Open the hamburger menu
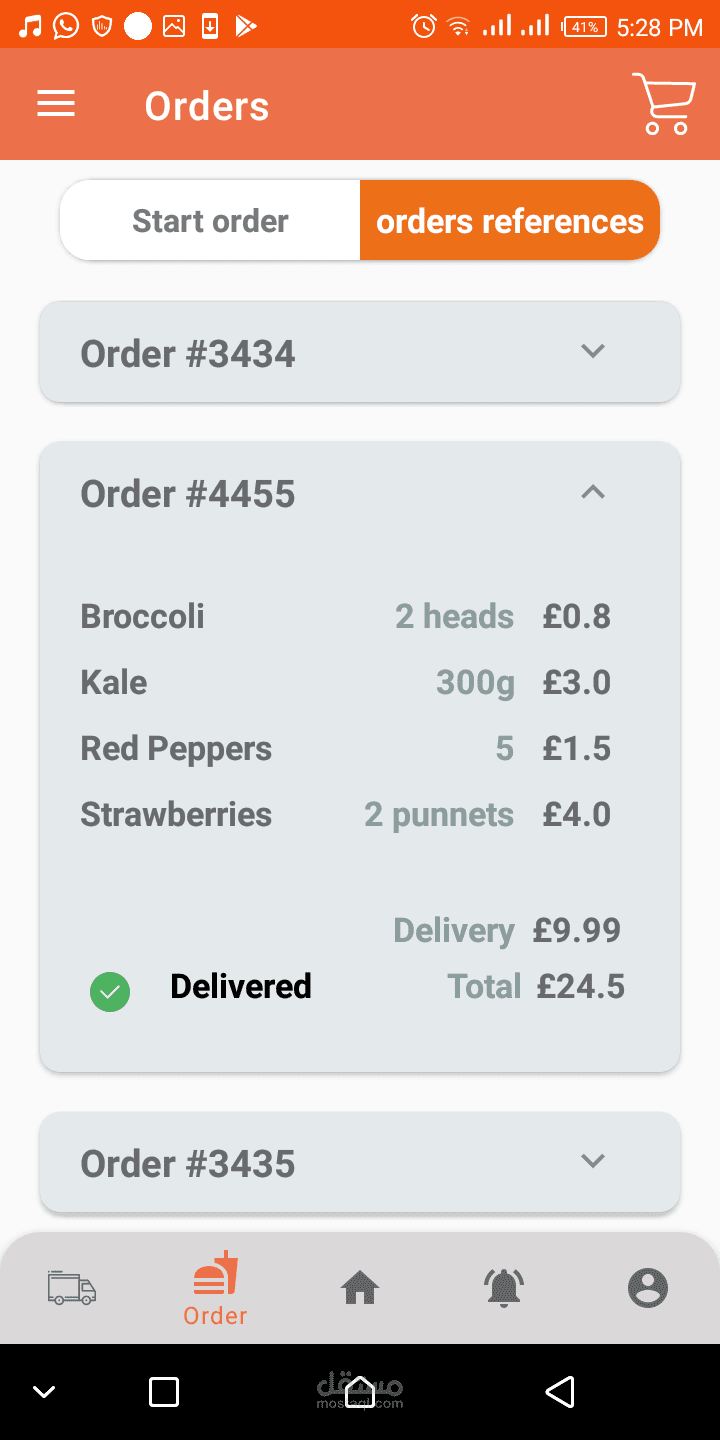Image resolution: width=720 pixels, height=1440 pixels. pyautogui.click(x=56, y=104)
